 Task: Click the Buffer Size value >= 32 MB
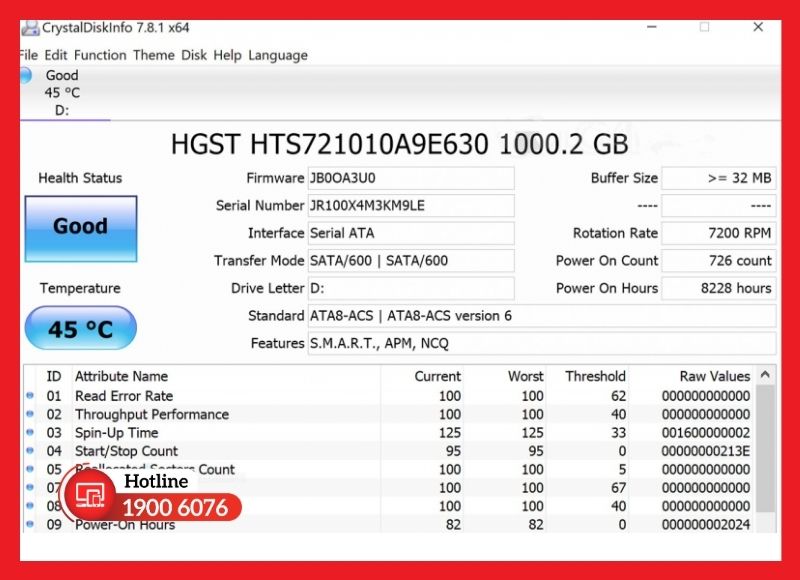click(x=719, y=178)
